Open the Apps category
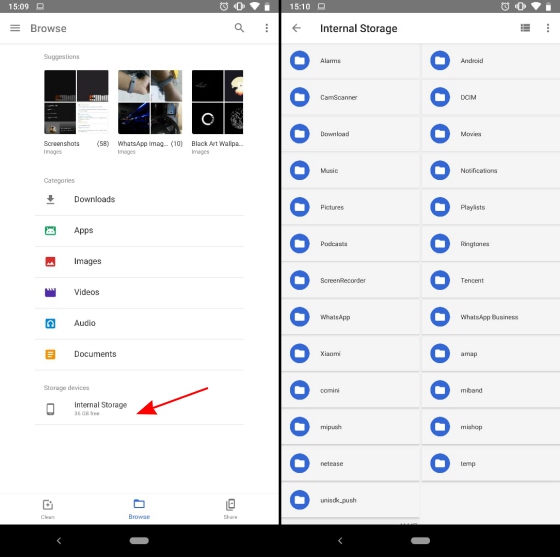Image resolution: width=560 pixels, height=557 pixels. 139,231
